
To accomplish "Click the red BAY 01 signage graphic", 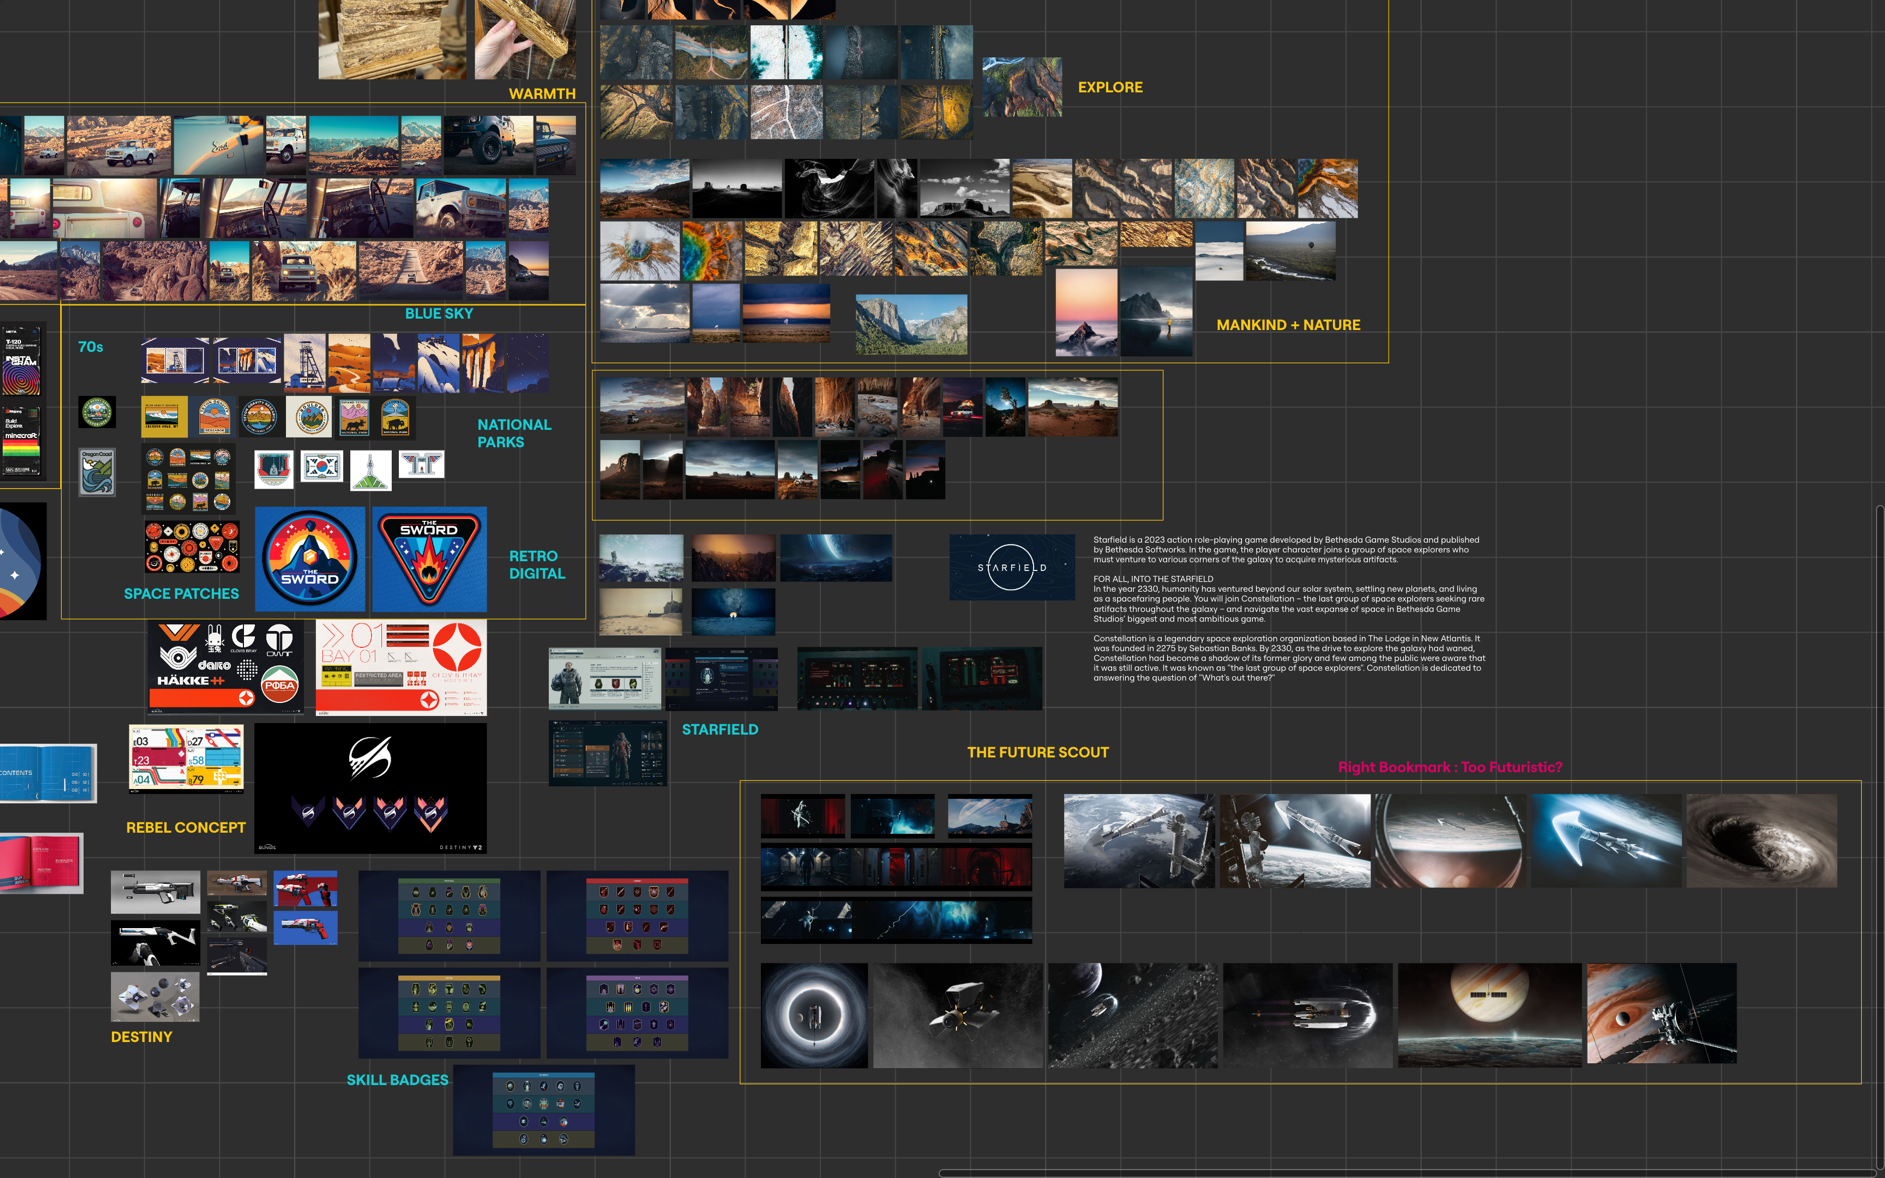I will coord(401,667).
